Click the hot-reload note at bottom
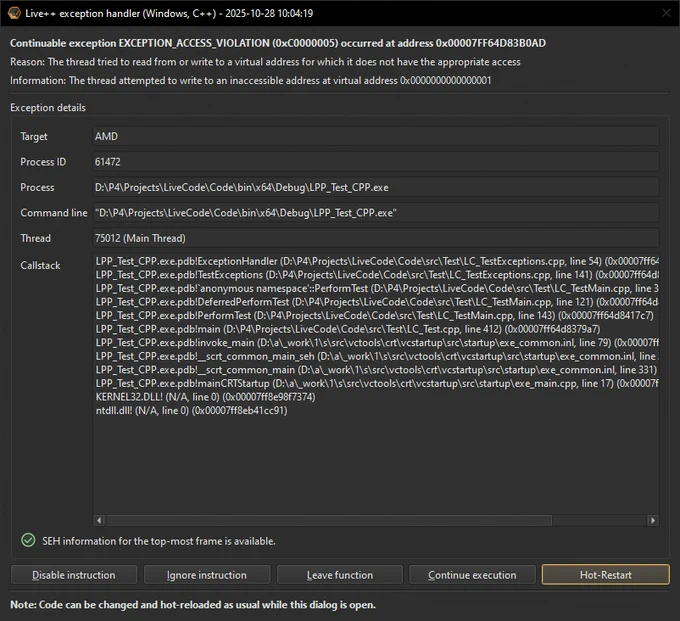 pos(193,605)
